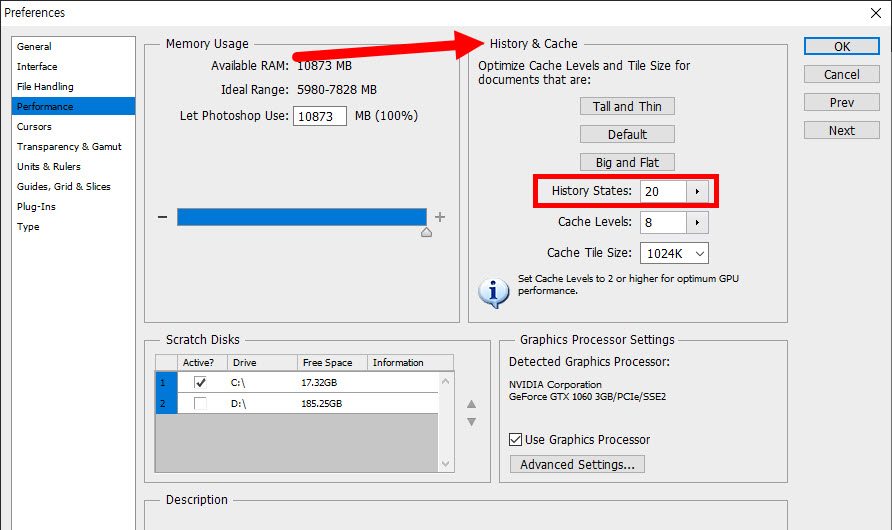Click the blue memory usage slider bar
This screenshot has width=892, height=530.
[302, 217]
